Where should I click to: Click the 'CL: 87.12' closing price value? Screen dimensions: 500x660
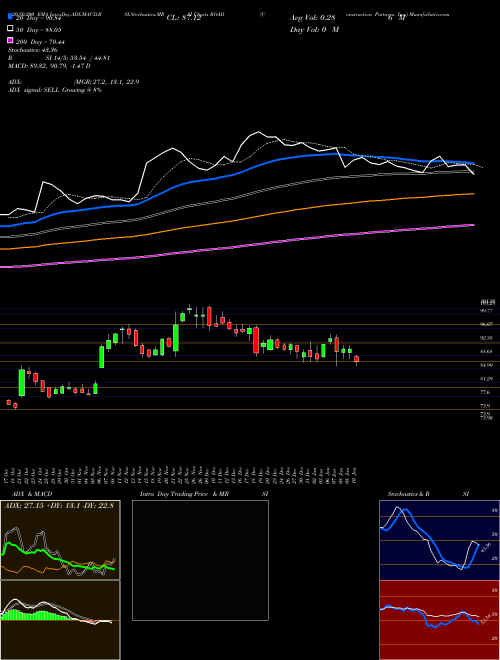pyautogui.click(x=184, y=18)
